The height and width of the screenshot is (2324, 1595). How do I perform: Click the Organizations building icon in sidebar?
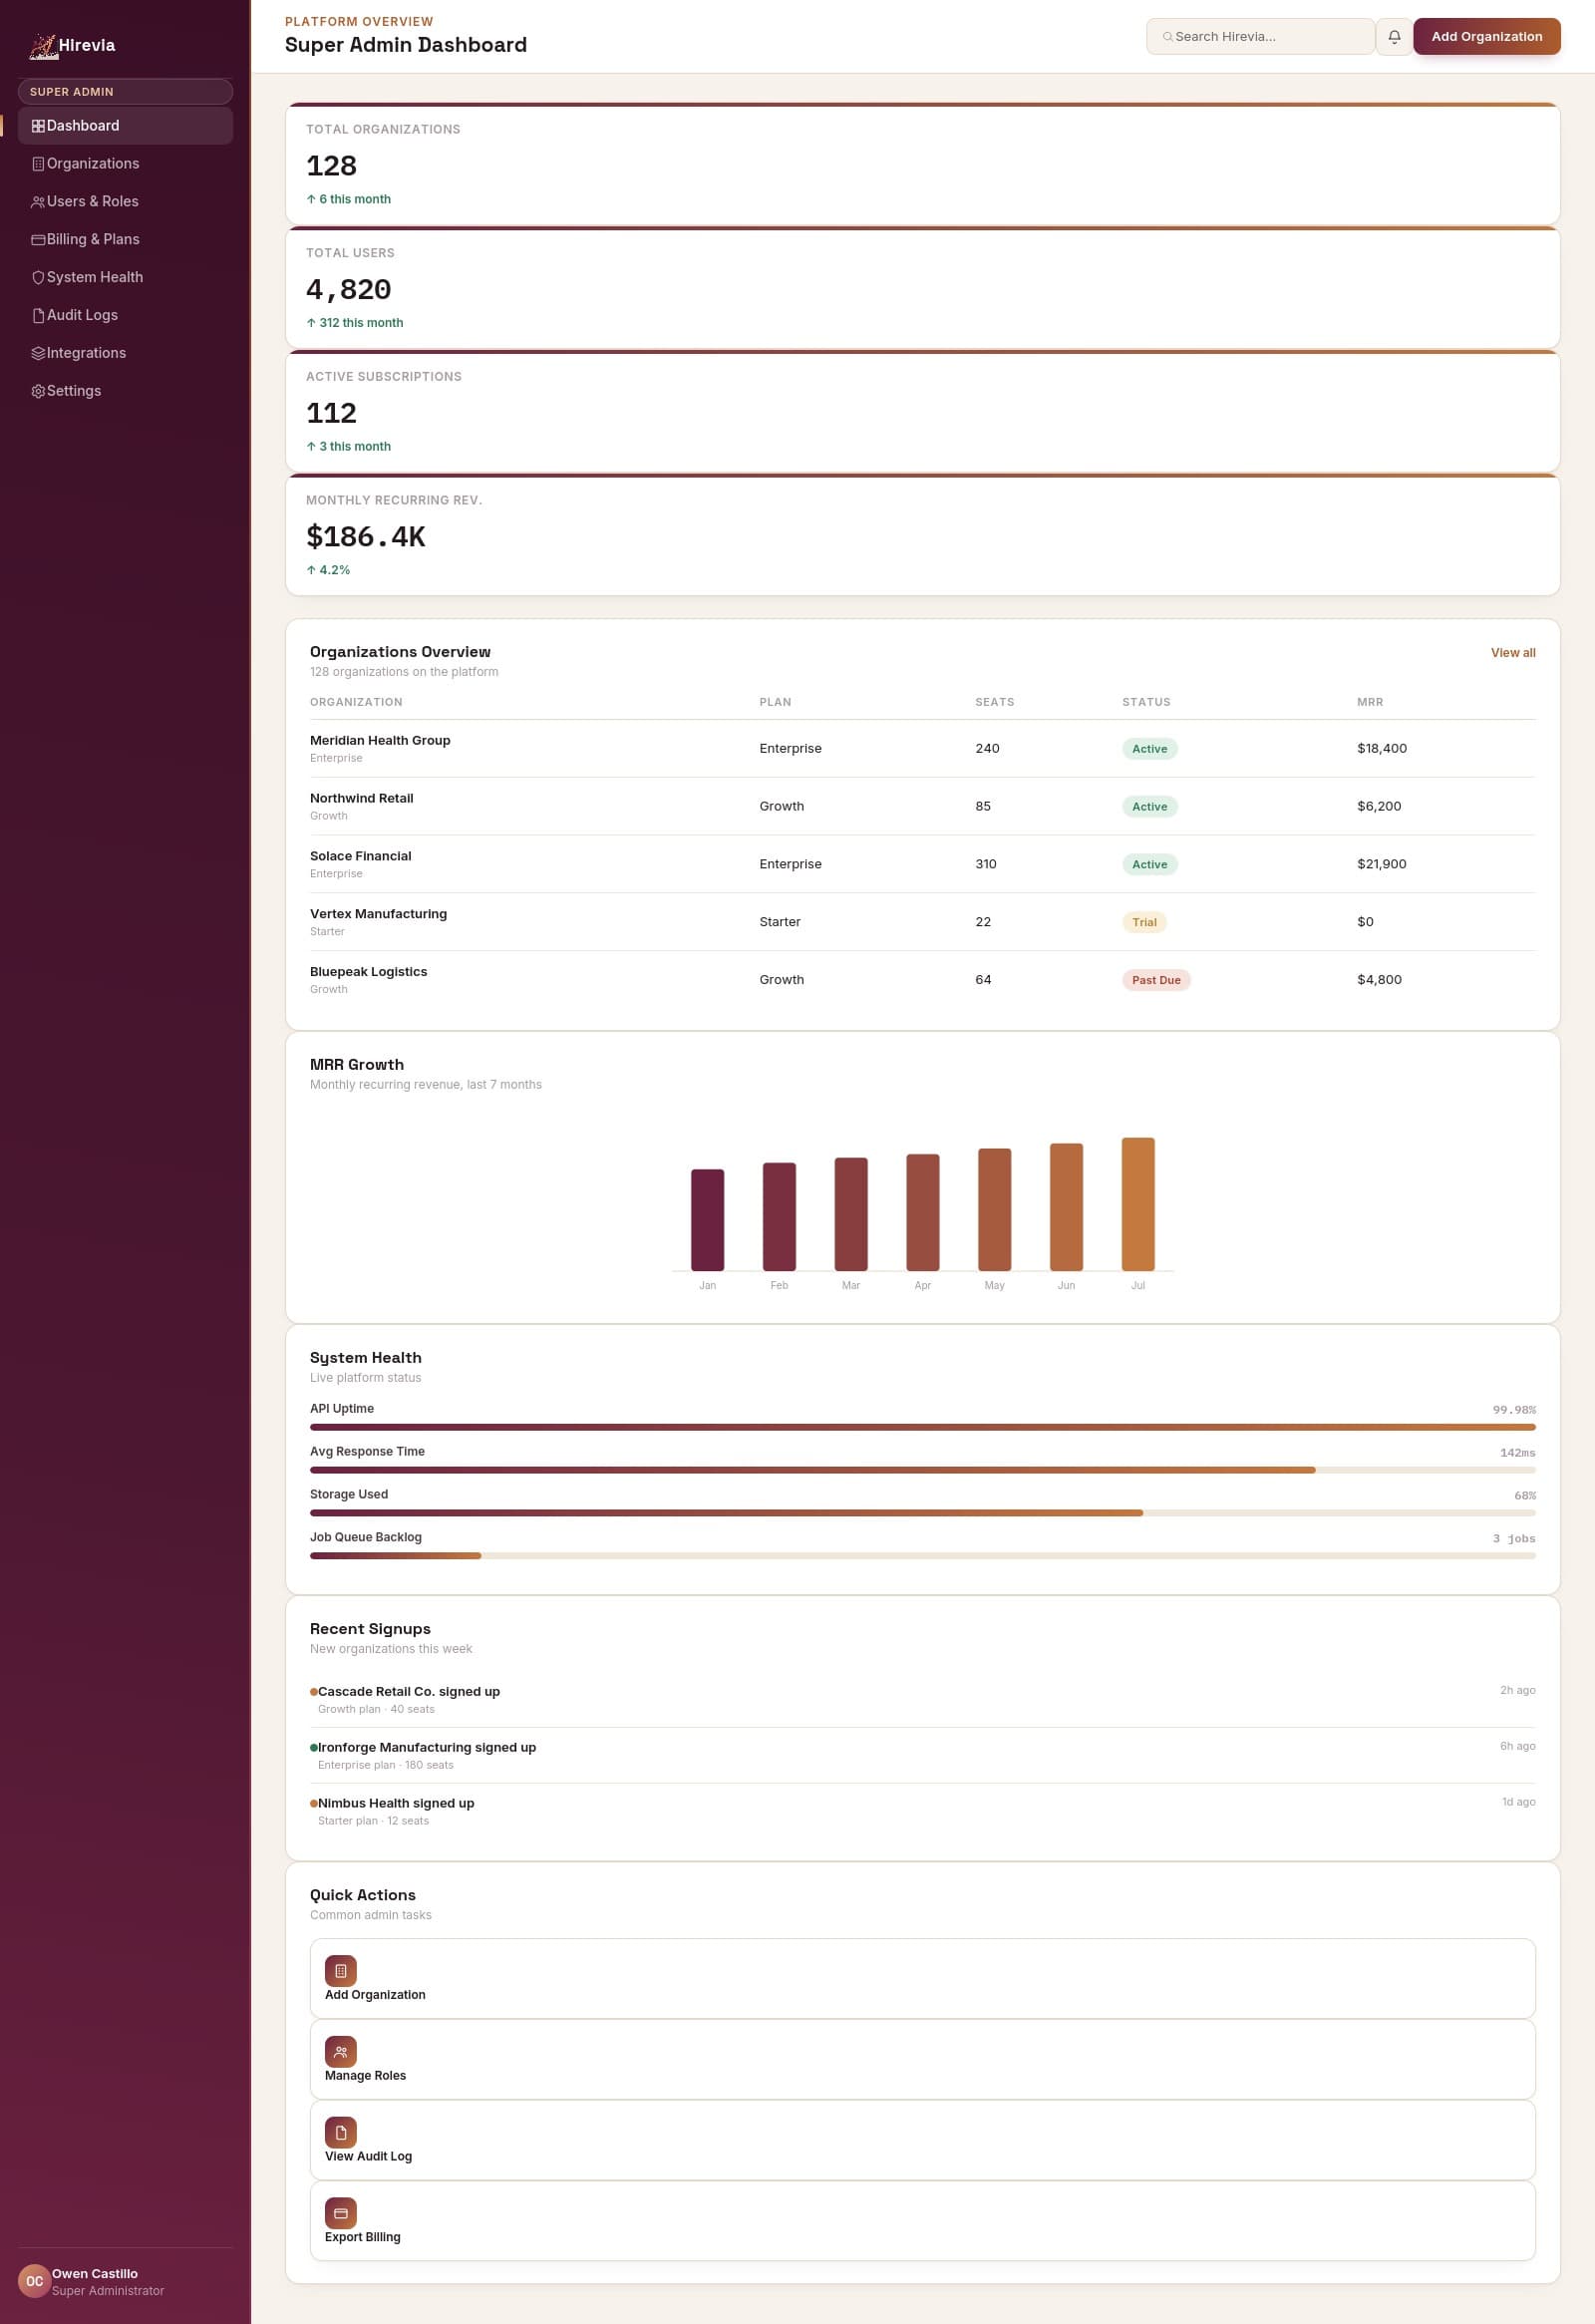pyautogui.click(x=38, y=164)
